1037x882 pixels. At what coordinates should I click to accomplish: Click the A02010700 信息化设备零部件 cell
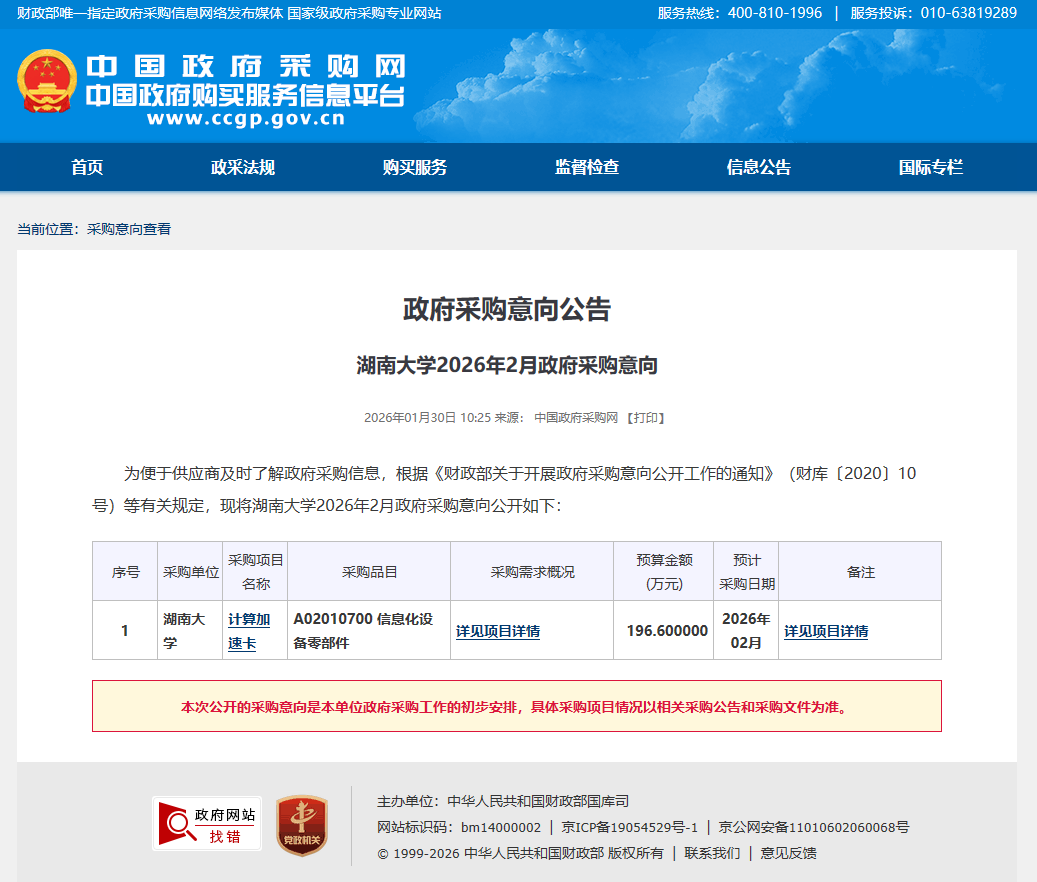369,631
